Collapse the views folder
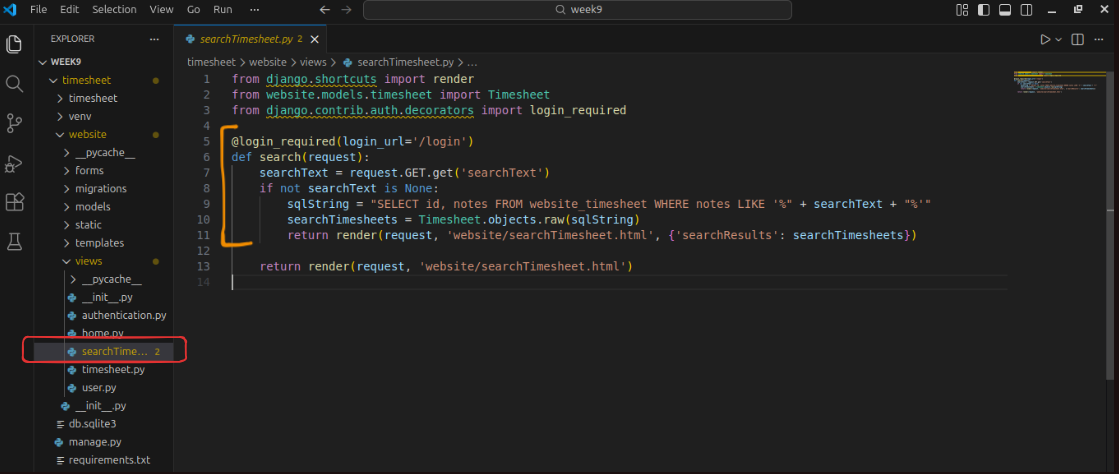 click(x=88, y=261)
